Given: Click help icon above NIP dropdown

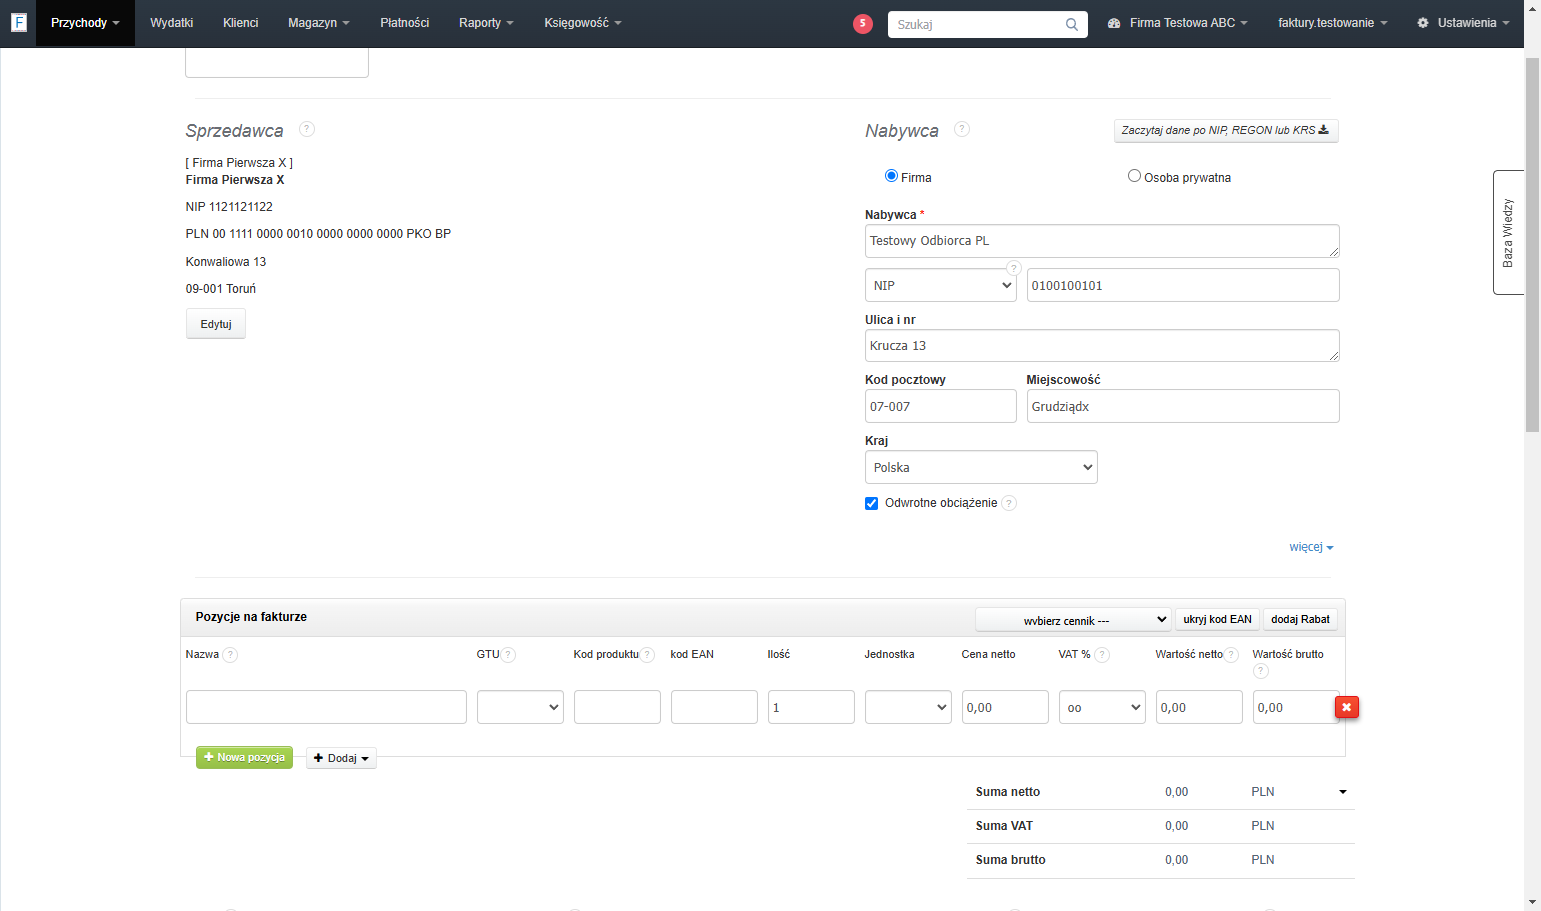Looking at the screenshot, I should [x=1014, y=268].
